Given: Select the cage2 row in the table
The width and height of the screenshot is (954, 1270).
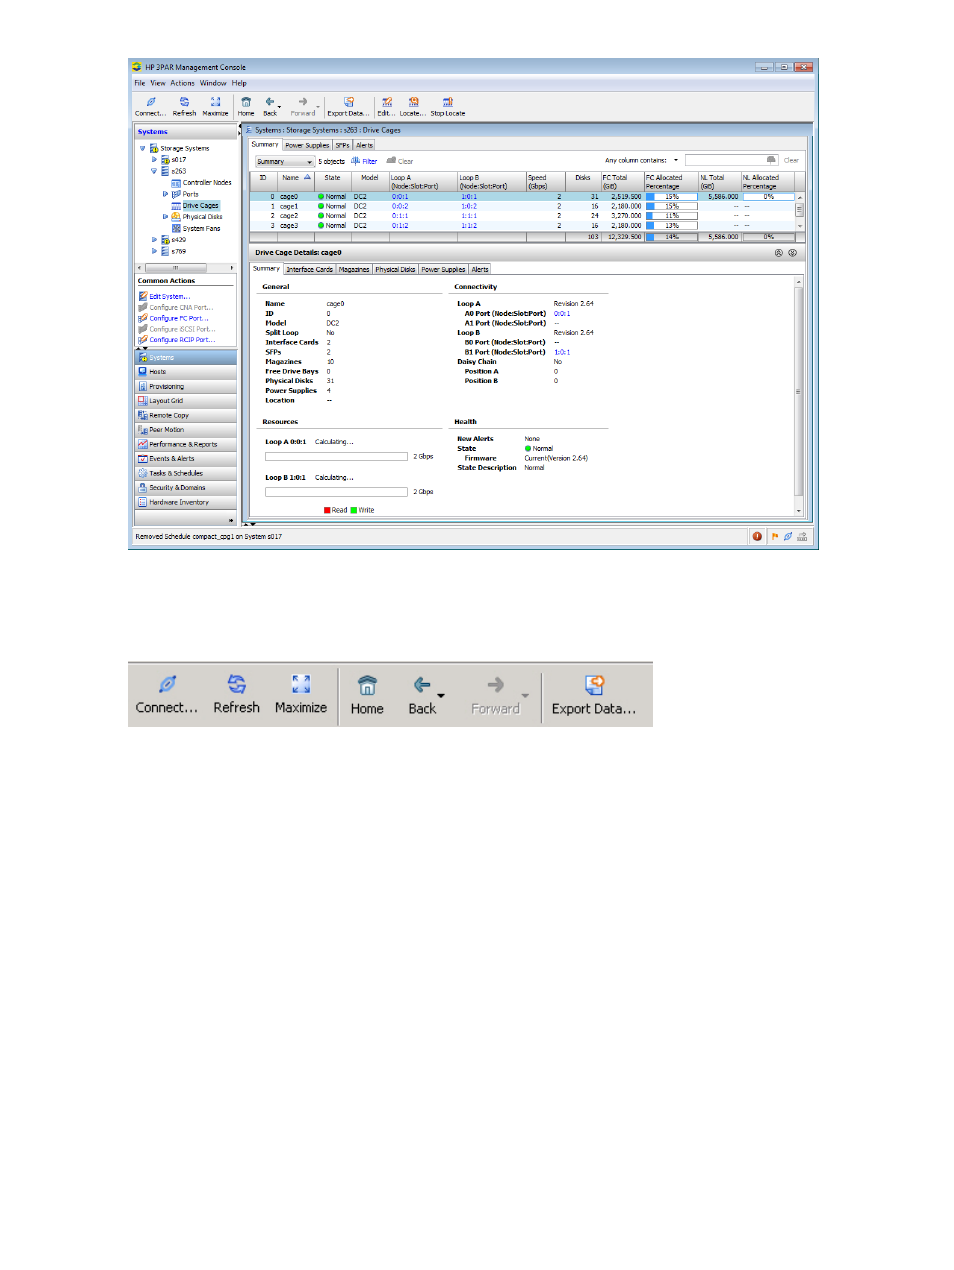Looking at the screenshot, I should (524, 216).
